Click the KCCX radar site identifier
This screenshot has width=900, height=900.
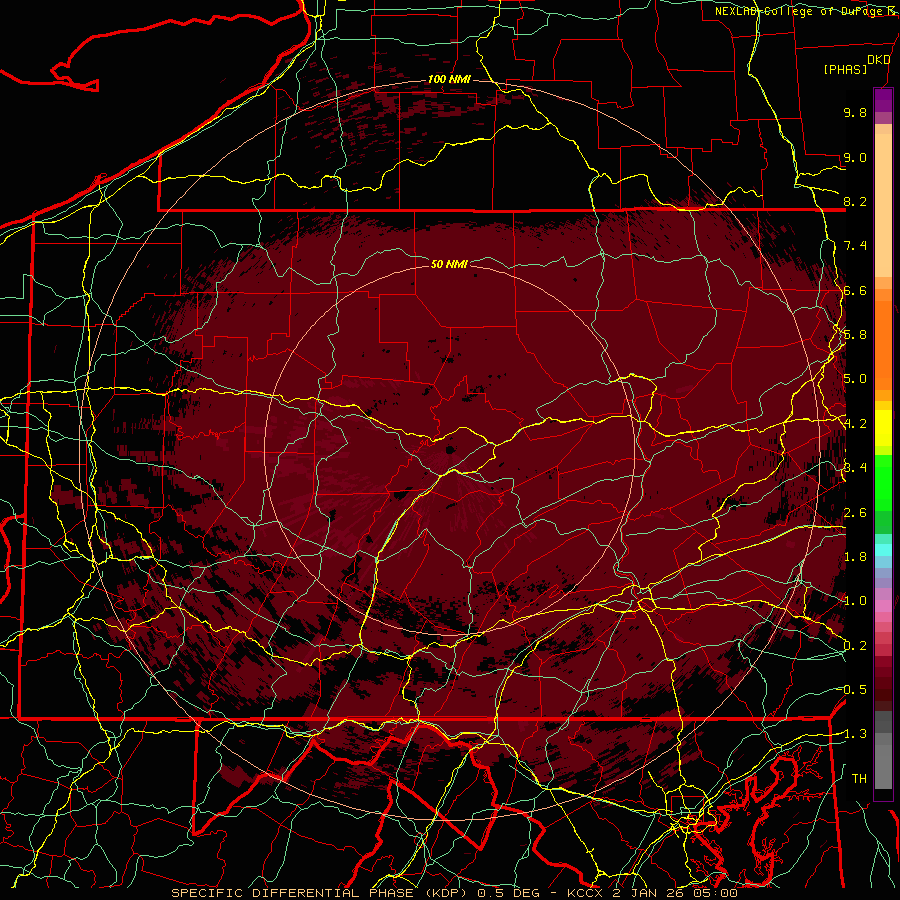click(586, 893)
